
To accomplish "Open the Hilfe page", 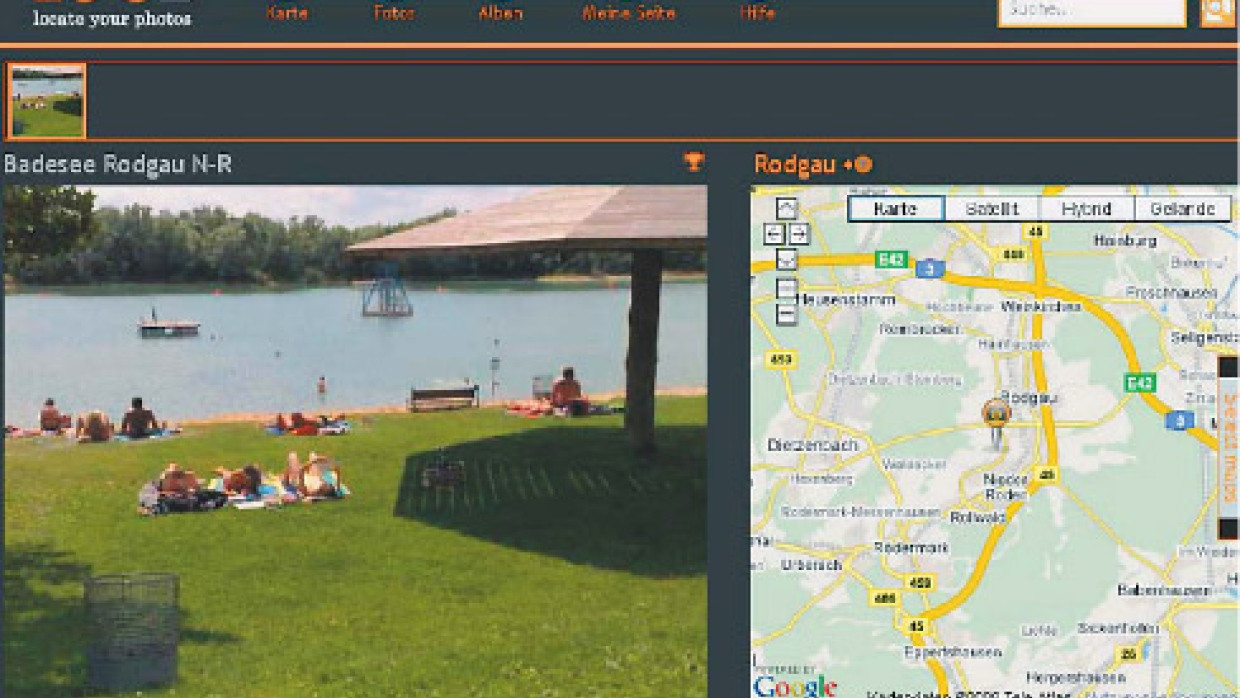I will (757, 13).
